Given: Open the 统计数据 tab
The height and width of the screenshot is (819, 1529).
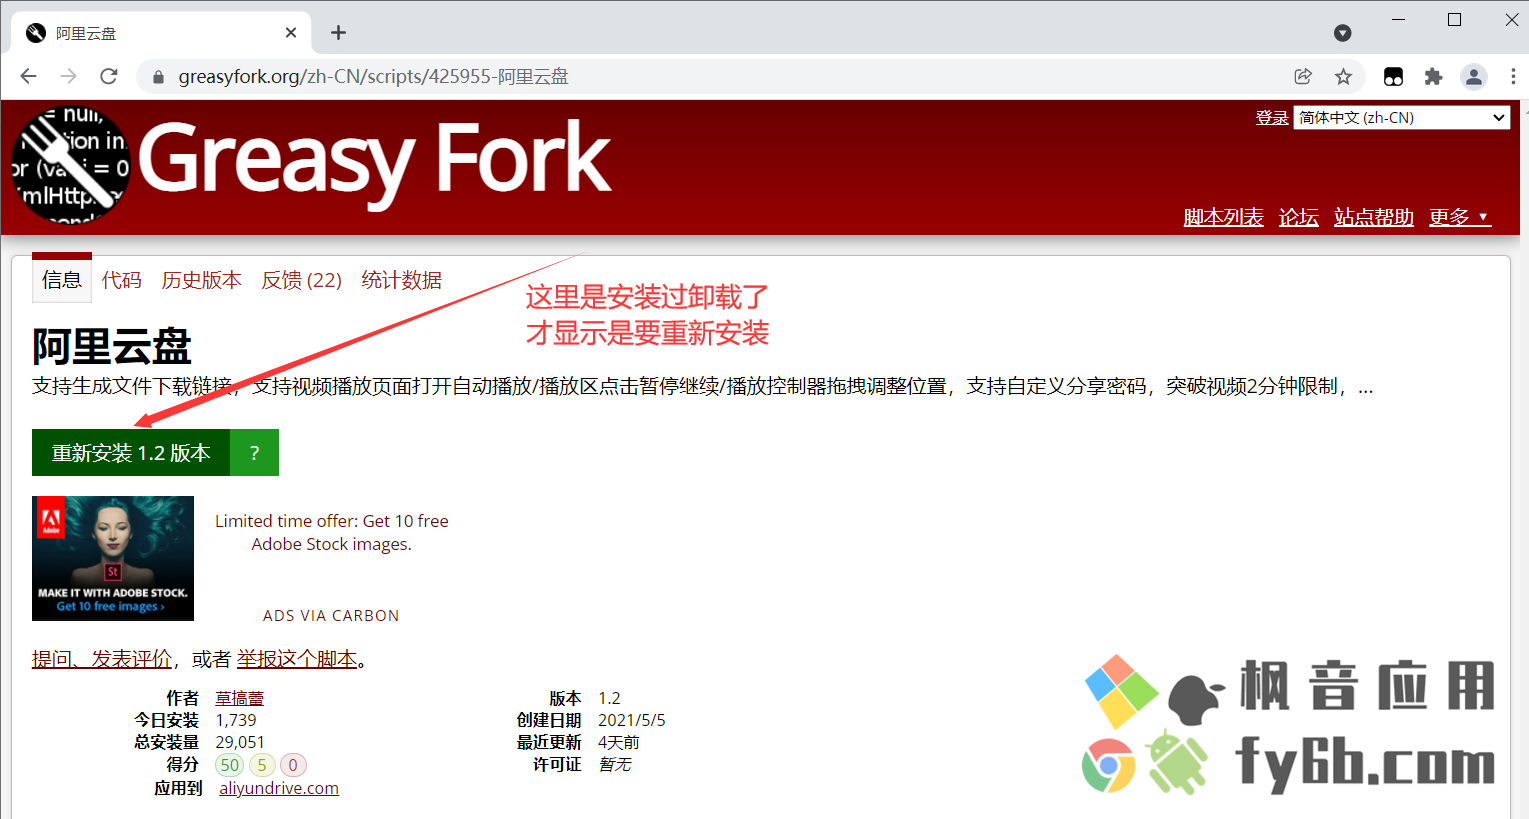Looking at the screenshot, I should point(401,280).
